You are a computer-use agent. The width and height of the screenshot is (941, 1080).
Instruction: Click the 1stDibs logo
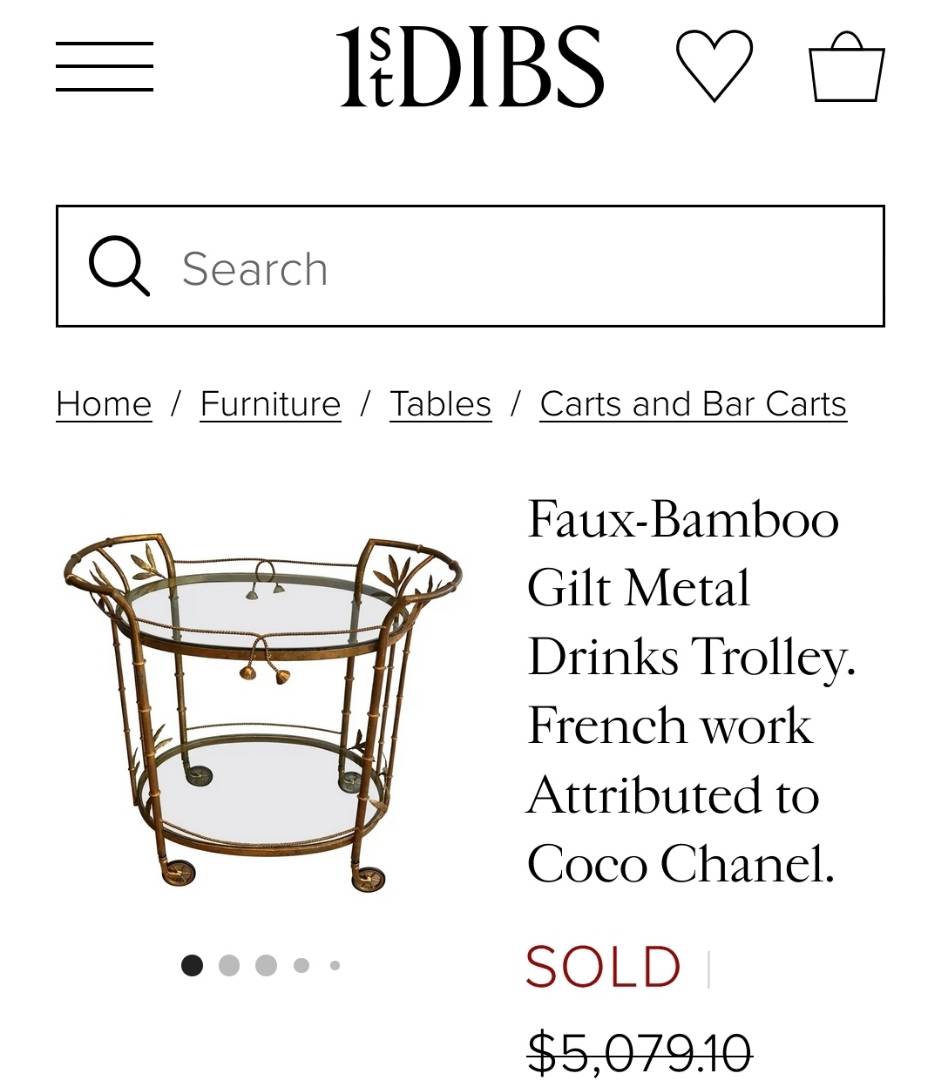471,67
